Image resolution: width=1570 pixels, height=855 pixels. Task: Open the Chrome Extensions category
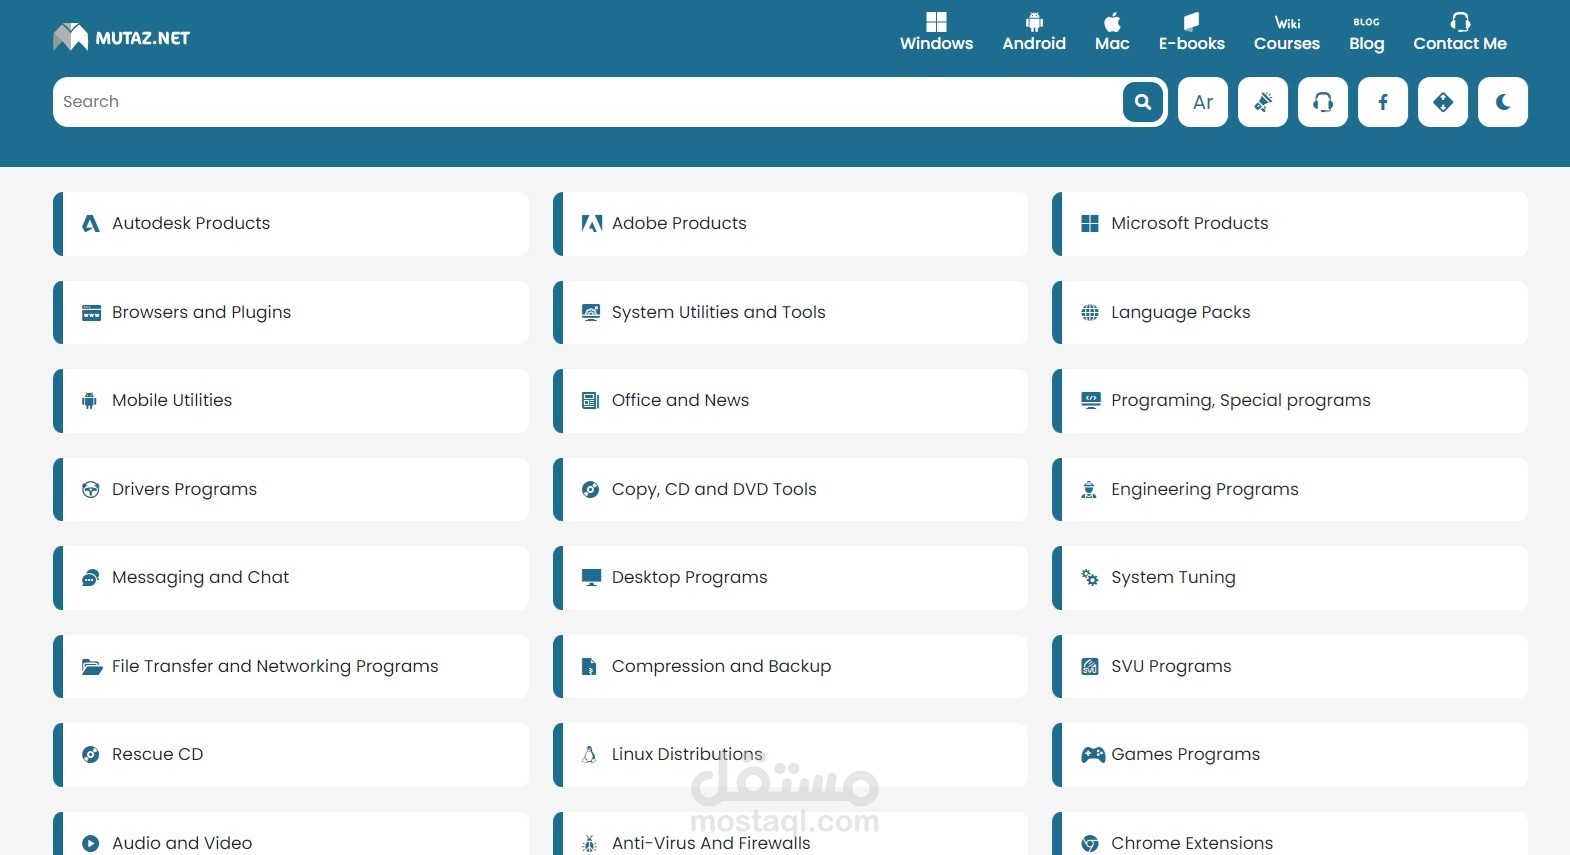[x=1290, y=834]
